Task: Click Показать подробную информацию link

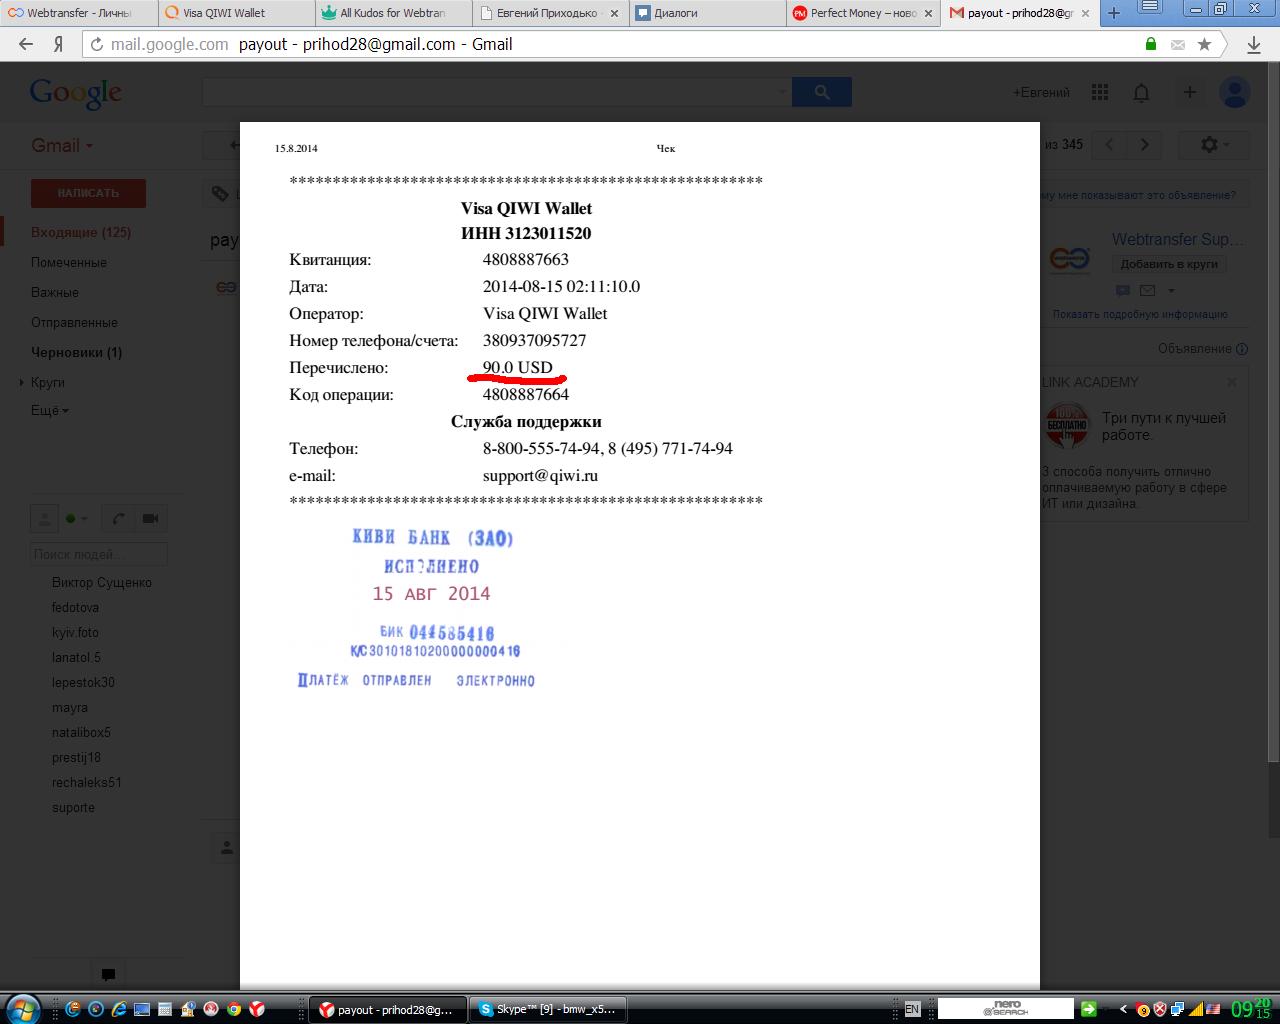Action: pos(1140,314)
